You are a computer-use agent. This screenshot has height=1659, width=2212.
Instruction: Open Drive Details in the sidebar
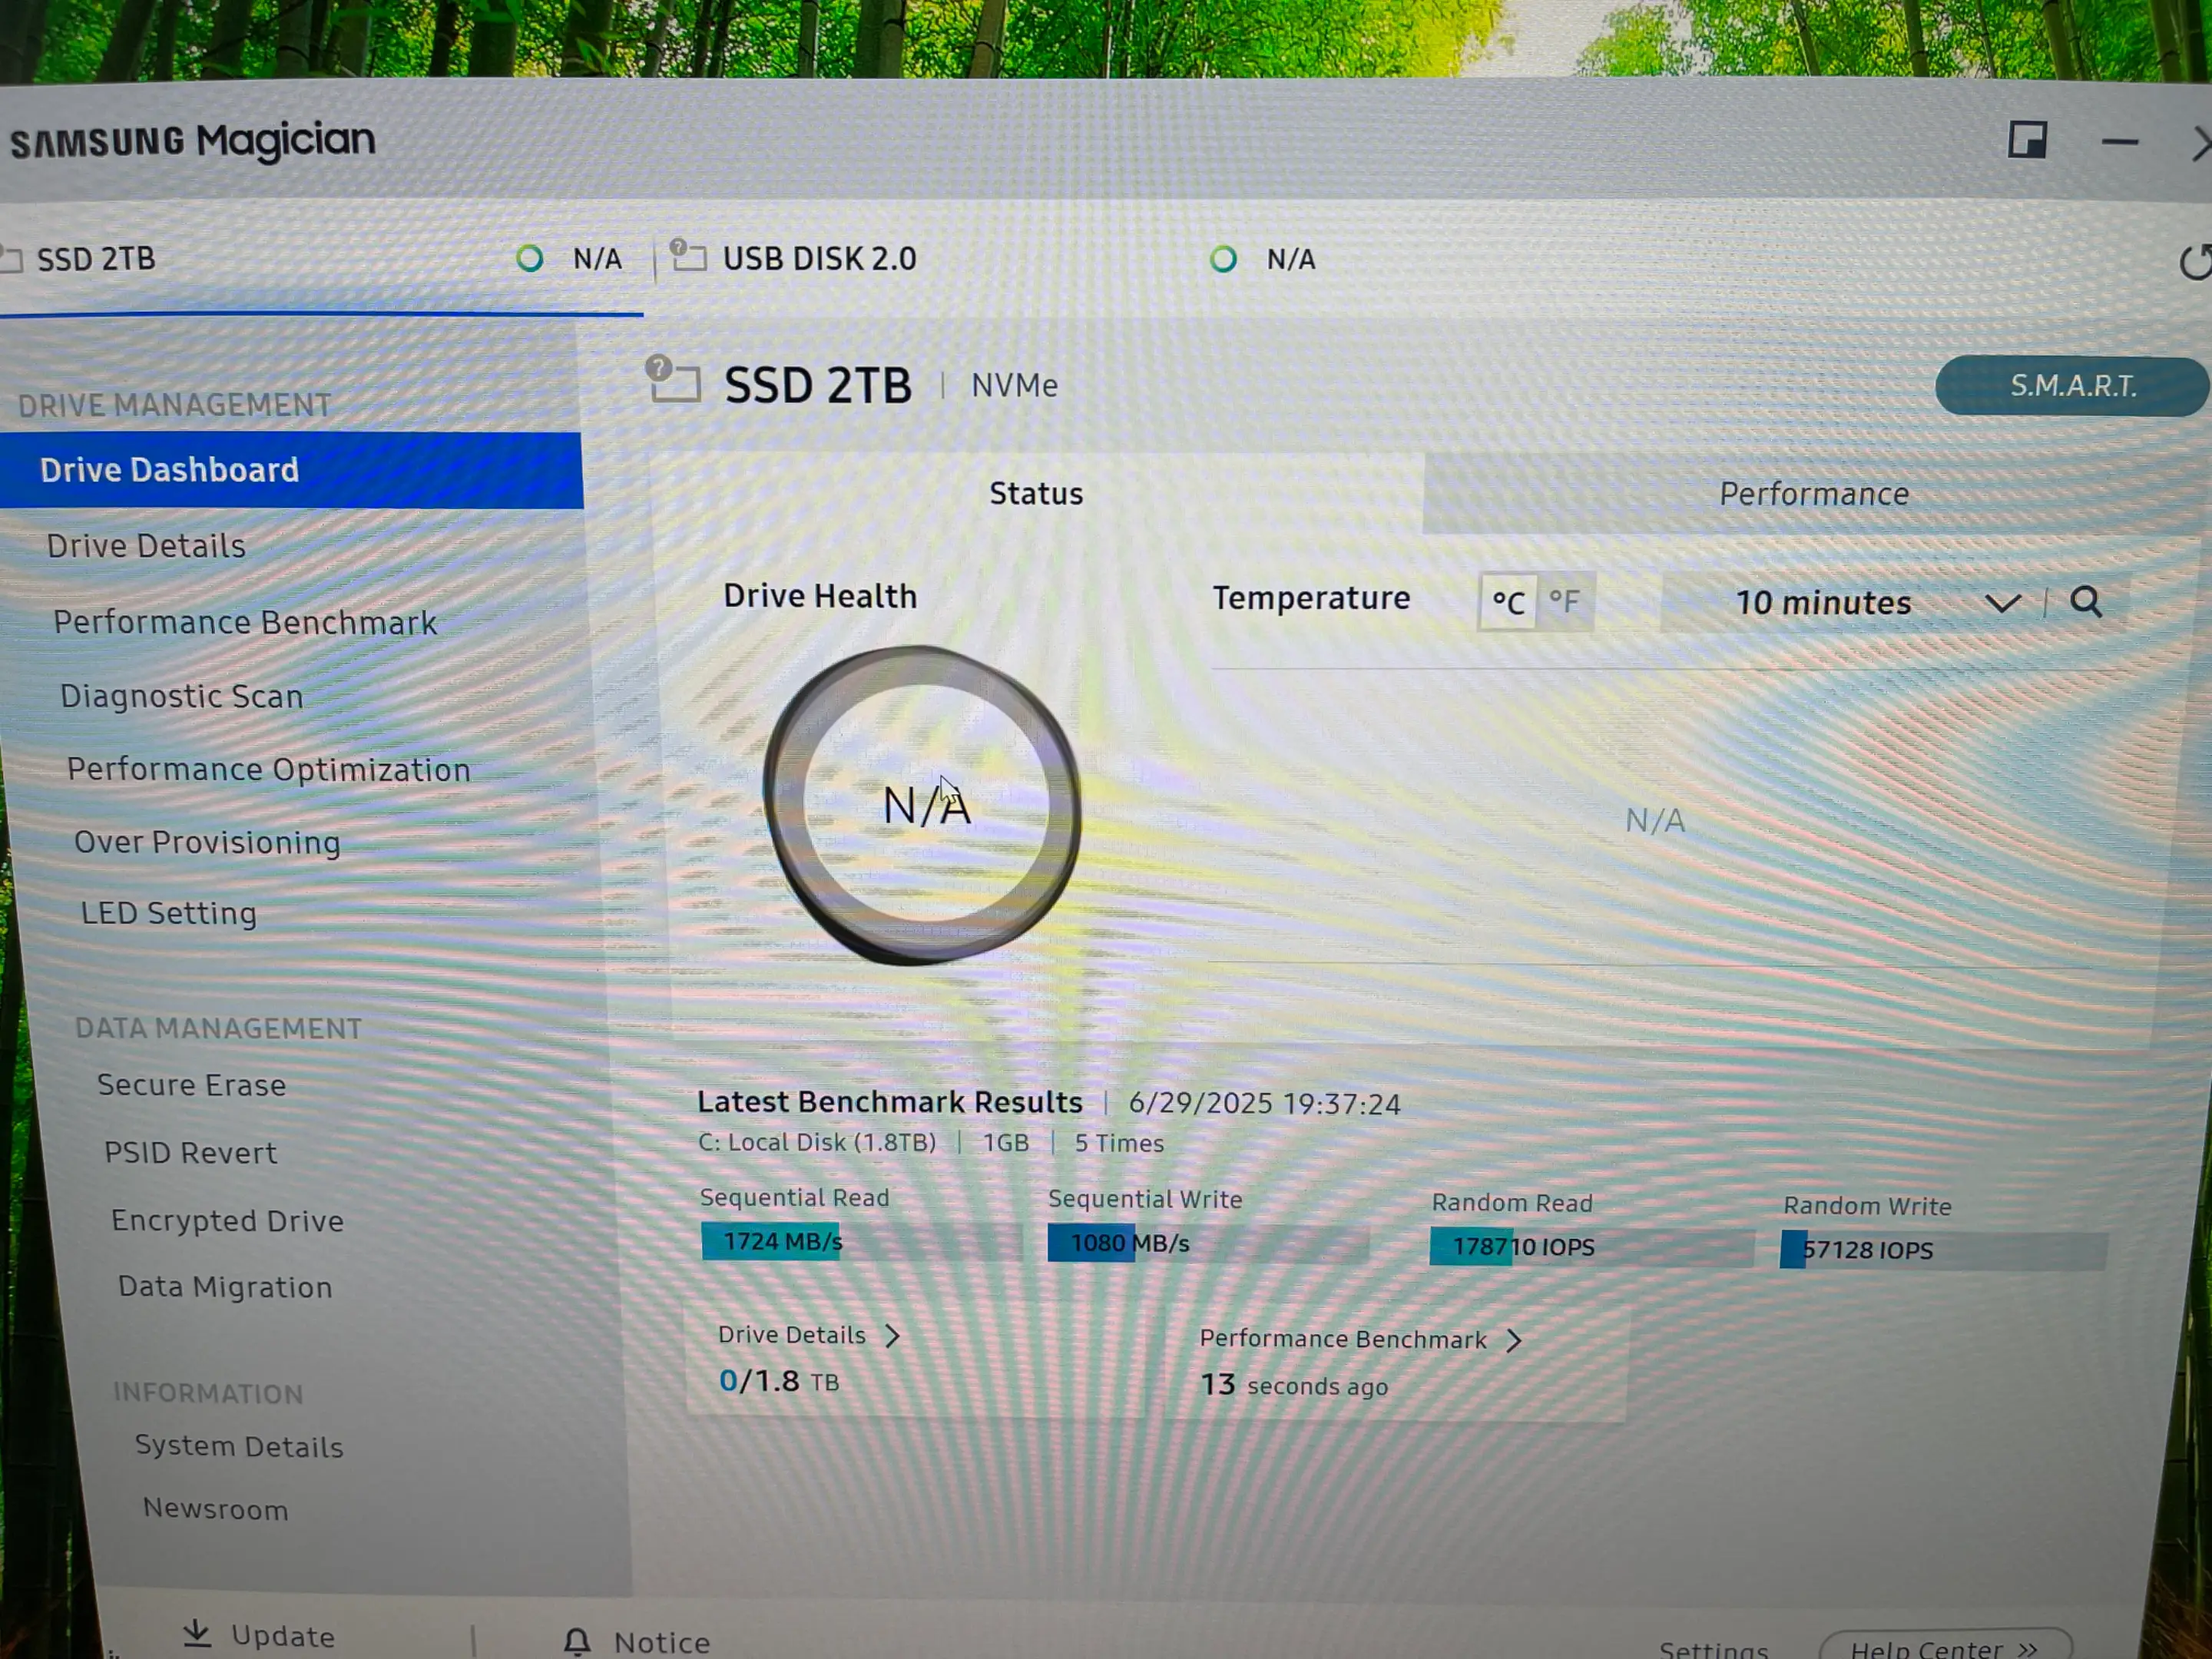[146, 546]
